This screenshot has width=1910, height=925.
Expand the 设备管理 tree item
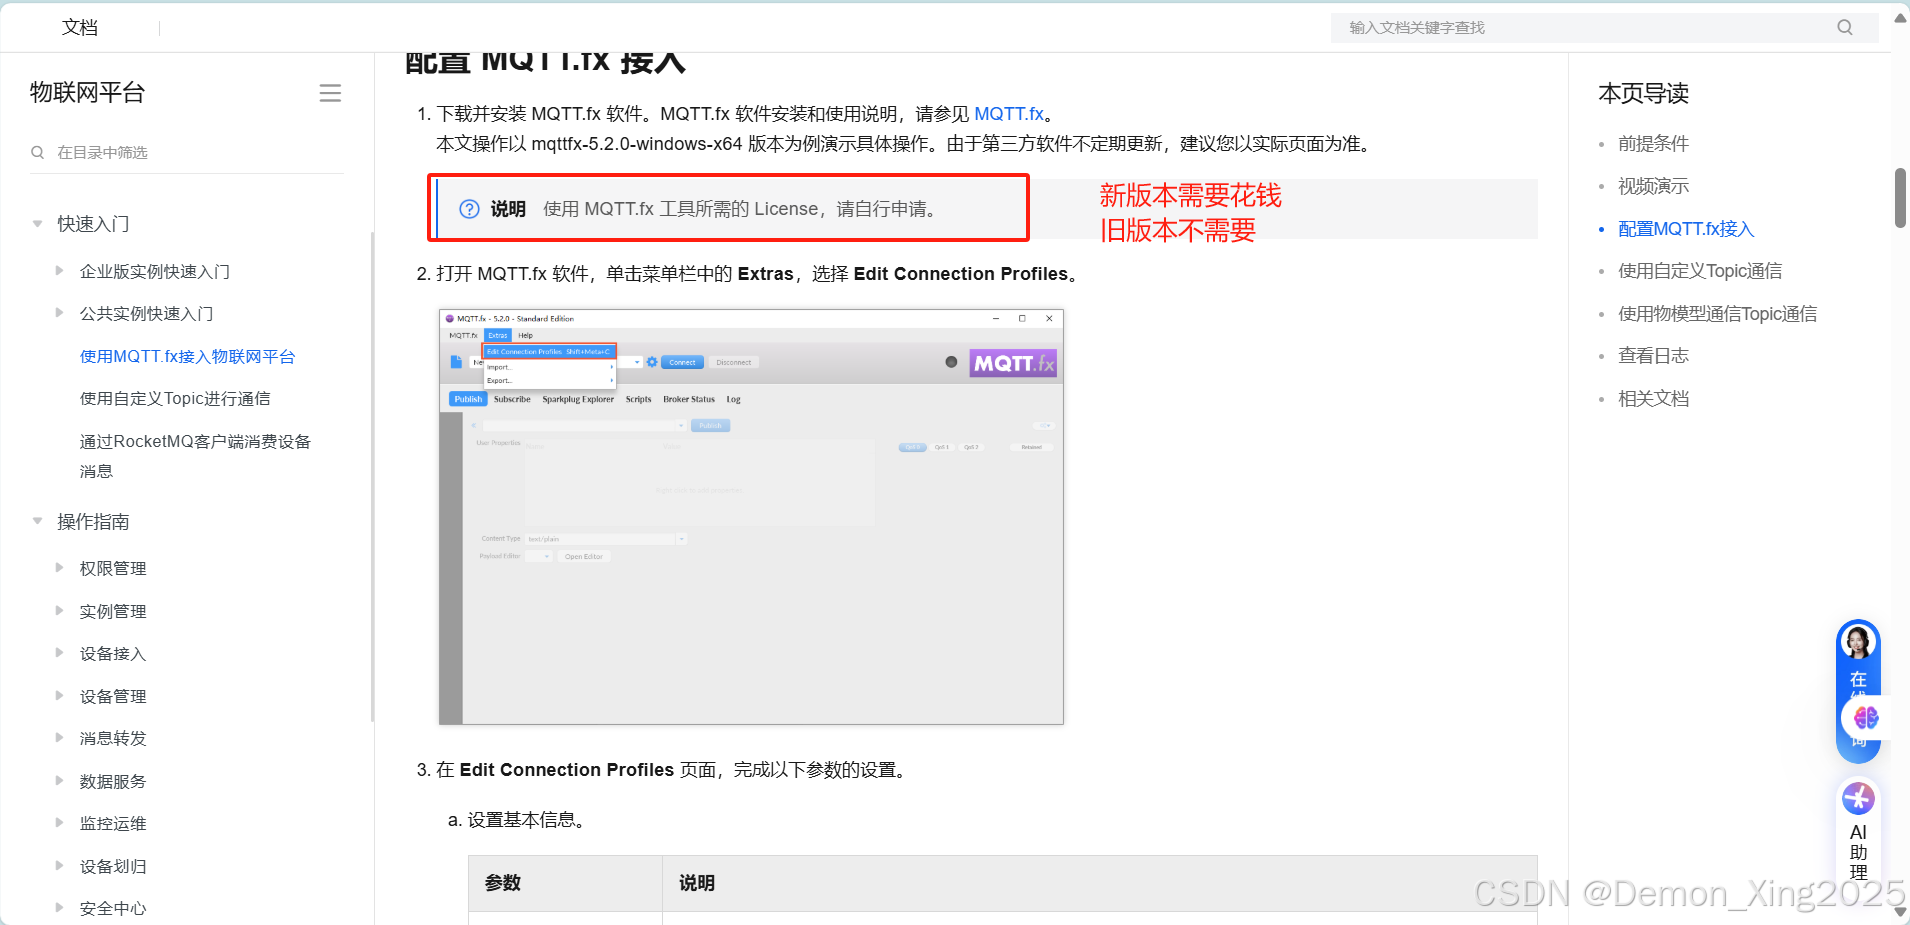59,695
